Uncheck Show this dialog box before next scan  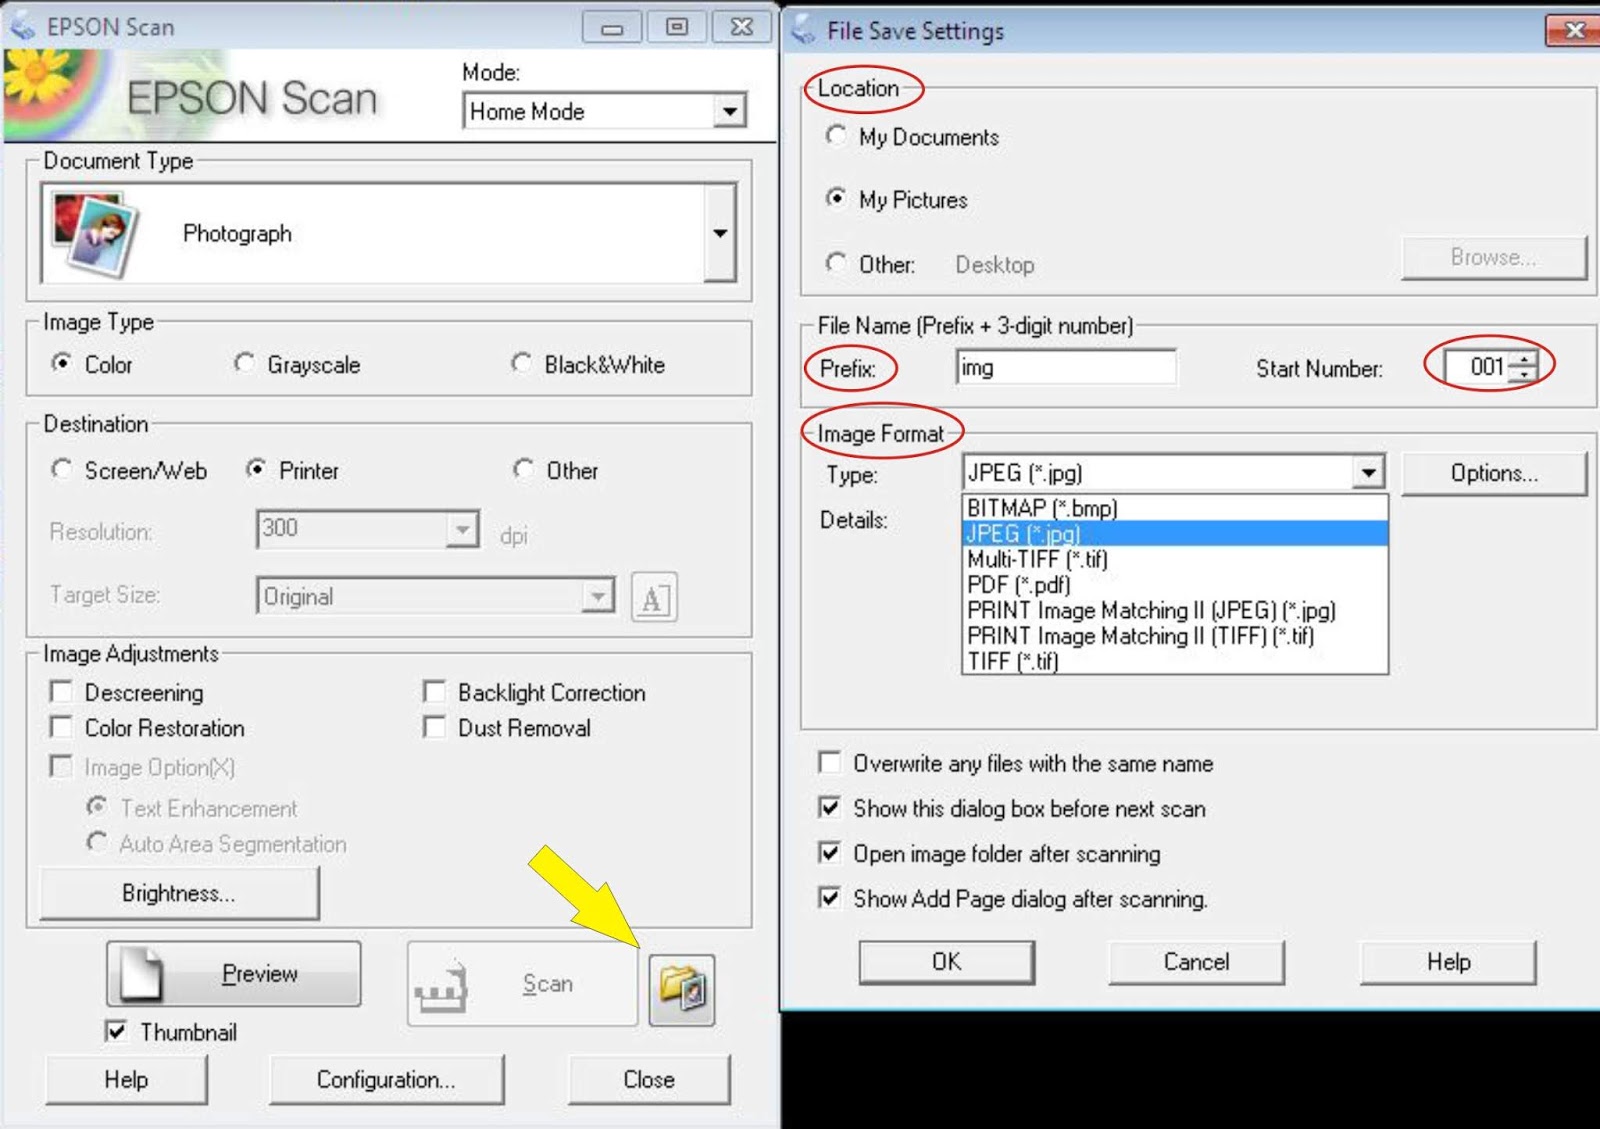coord(828,808)
